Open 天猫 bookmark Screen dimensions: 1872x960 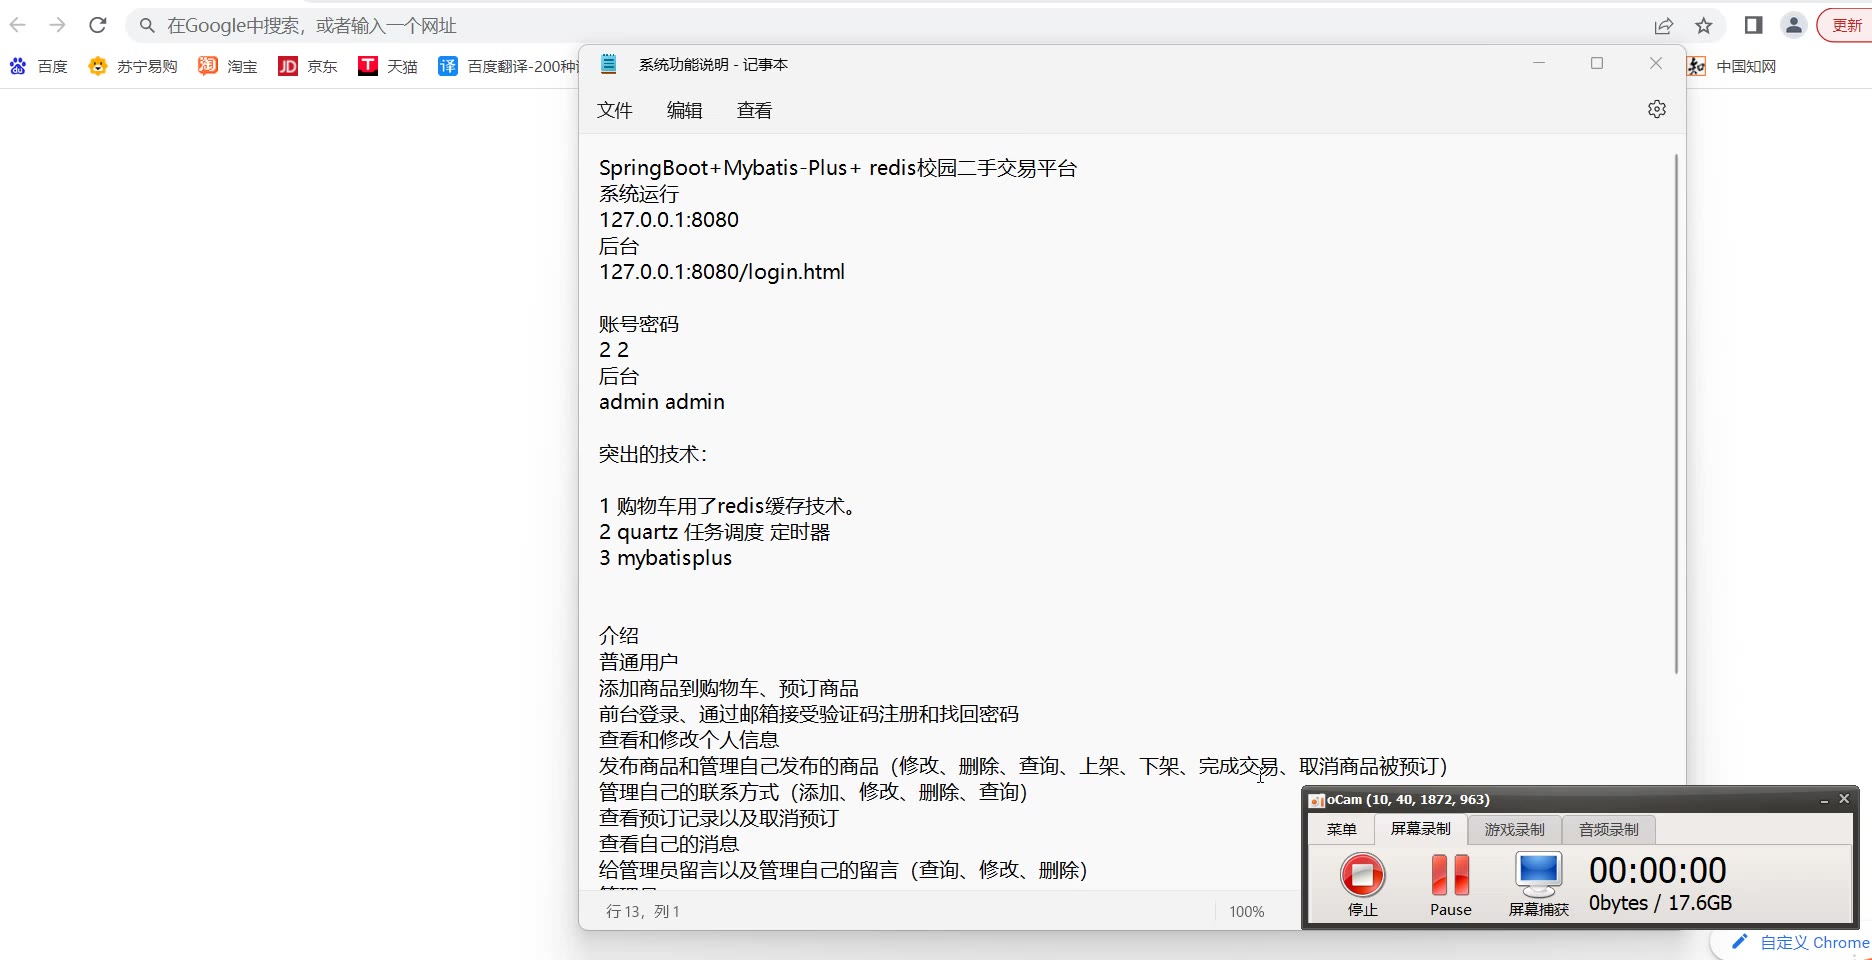[x=387, y=66]
